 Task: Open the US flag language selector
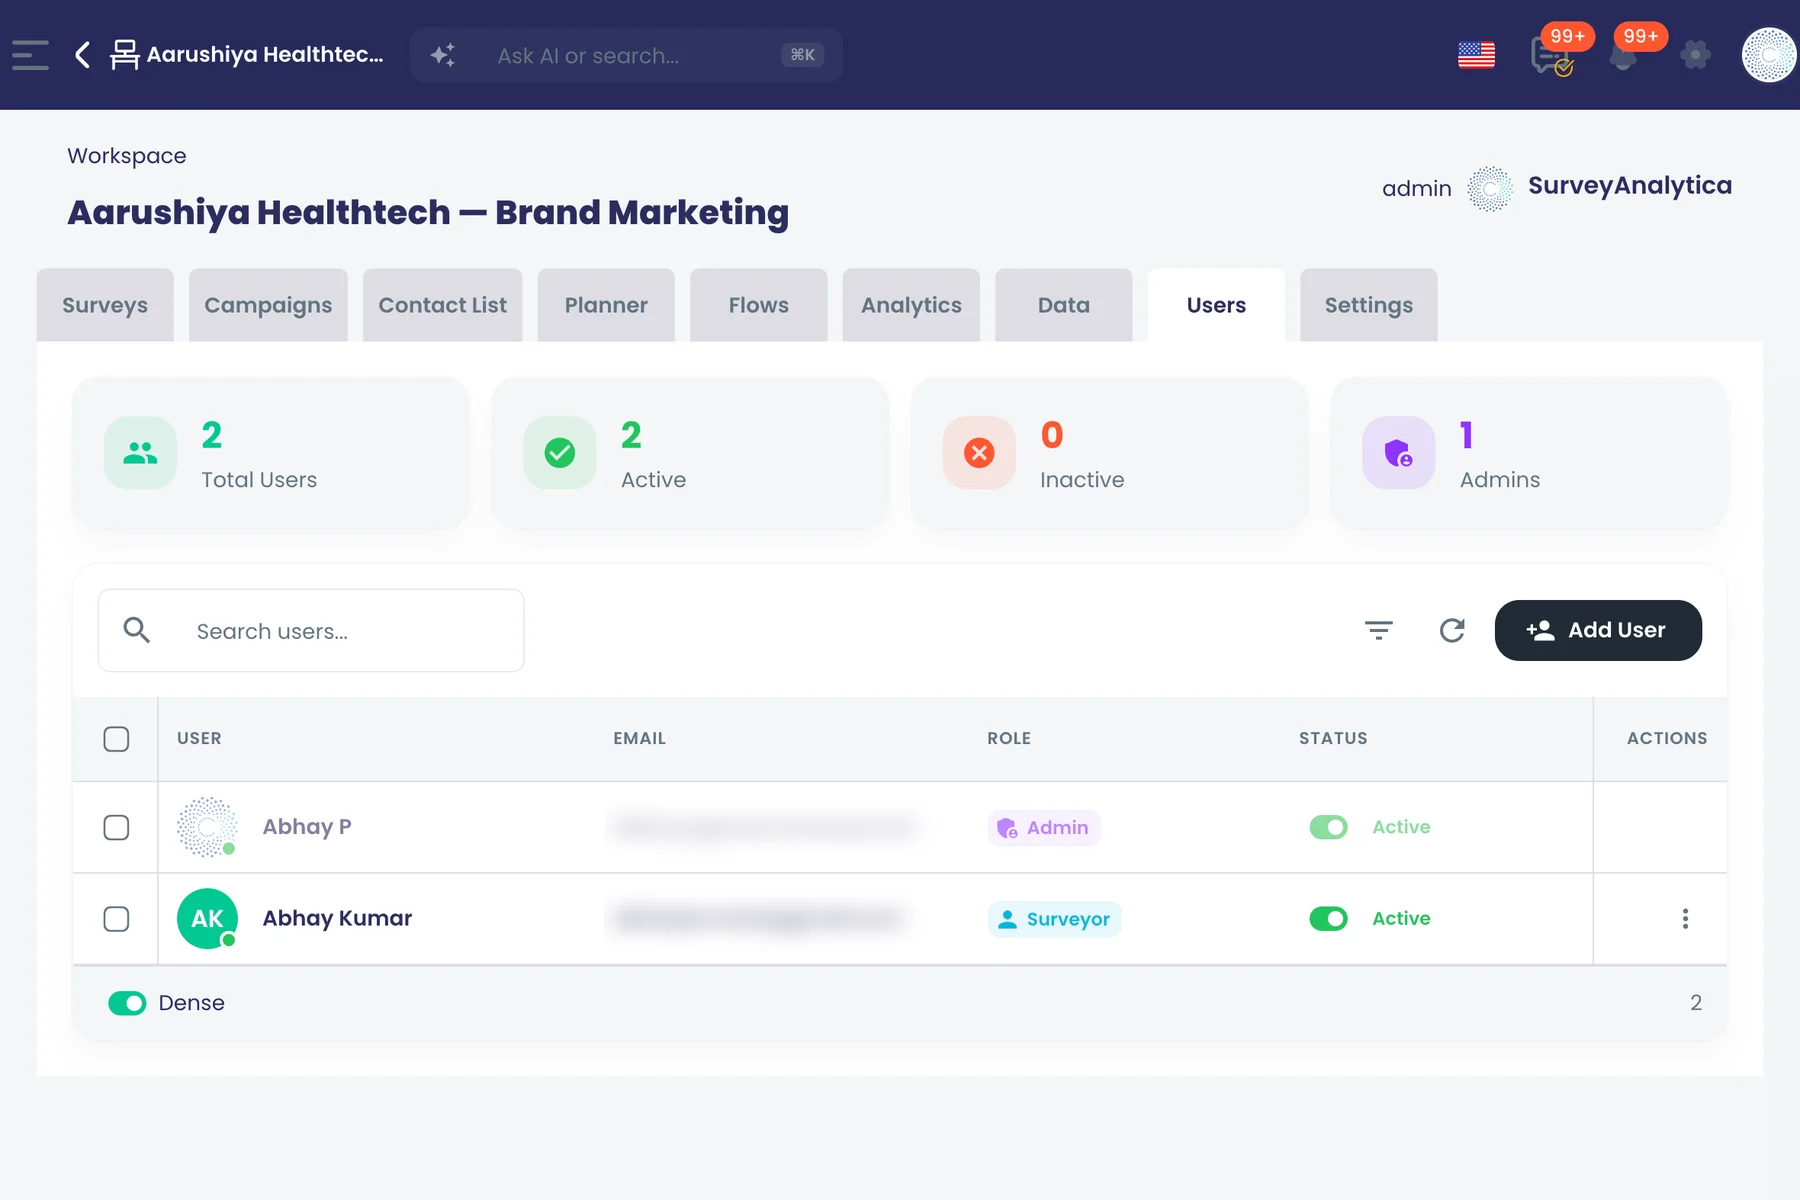pos(1476,55)
